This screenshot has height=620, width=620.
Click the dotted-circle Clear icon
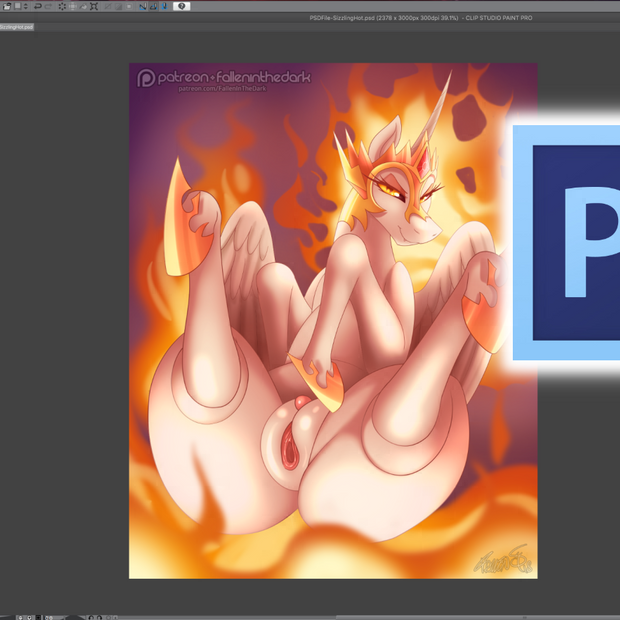[62, 6]
